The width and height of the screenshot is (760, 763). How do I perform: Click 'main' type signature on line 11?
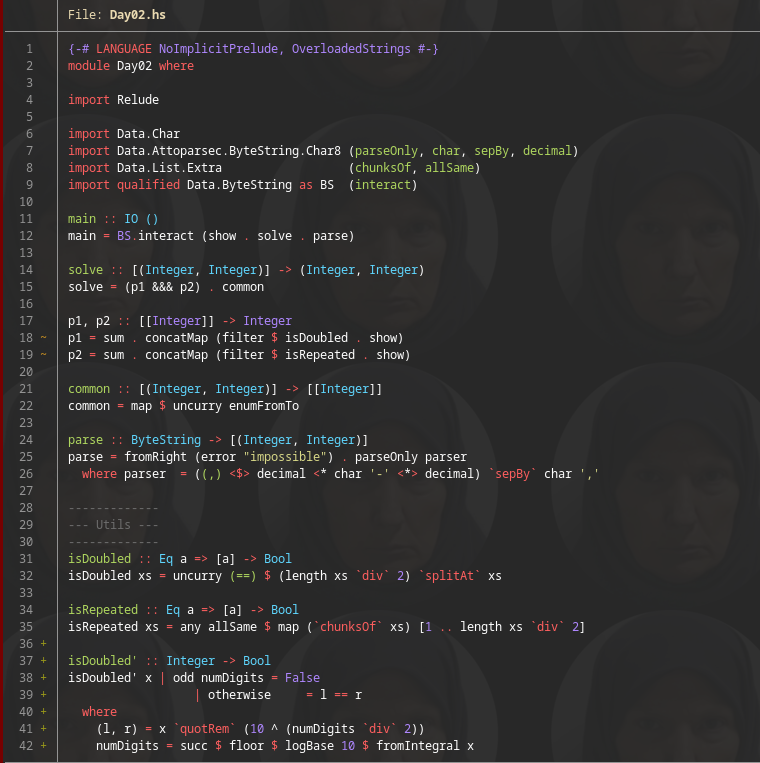(82, 219)
